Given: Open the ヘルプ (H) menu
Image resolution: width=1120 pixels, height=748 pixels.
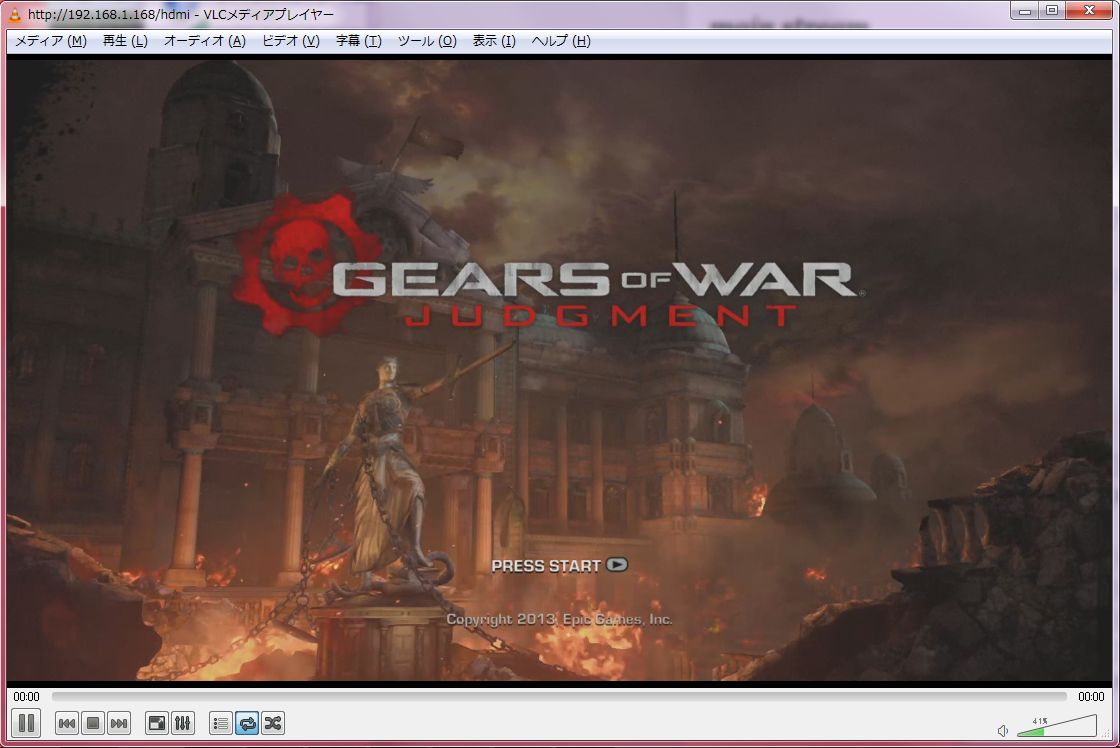Looking at the screenshot, I should [x=561, y=41].
